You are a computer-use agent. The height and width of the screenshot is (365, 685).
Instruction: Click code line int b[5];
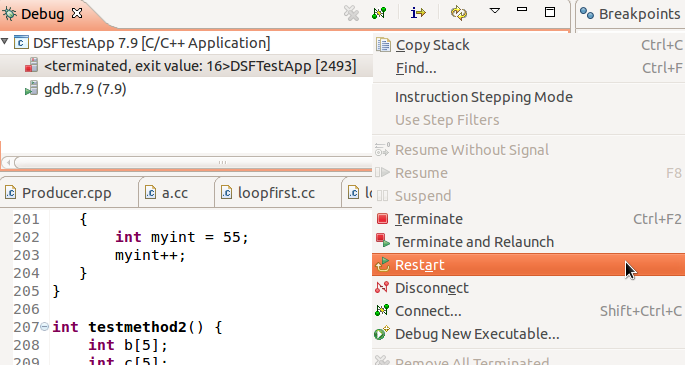(128, 345)
